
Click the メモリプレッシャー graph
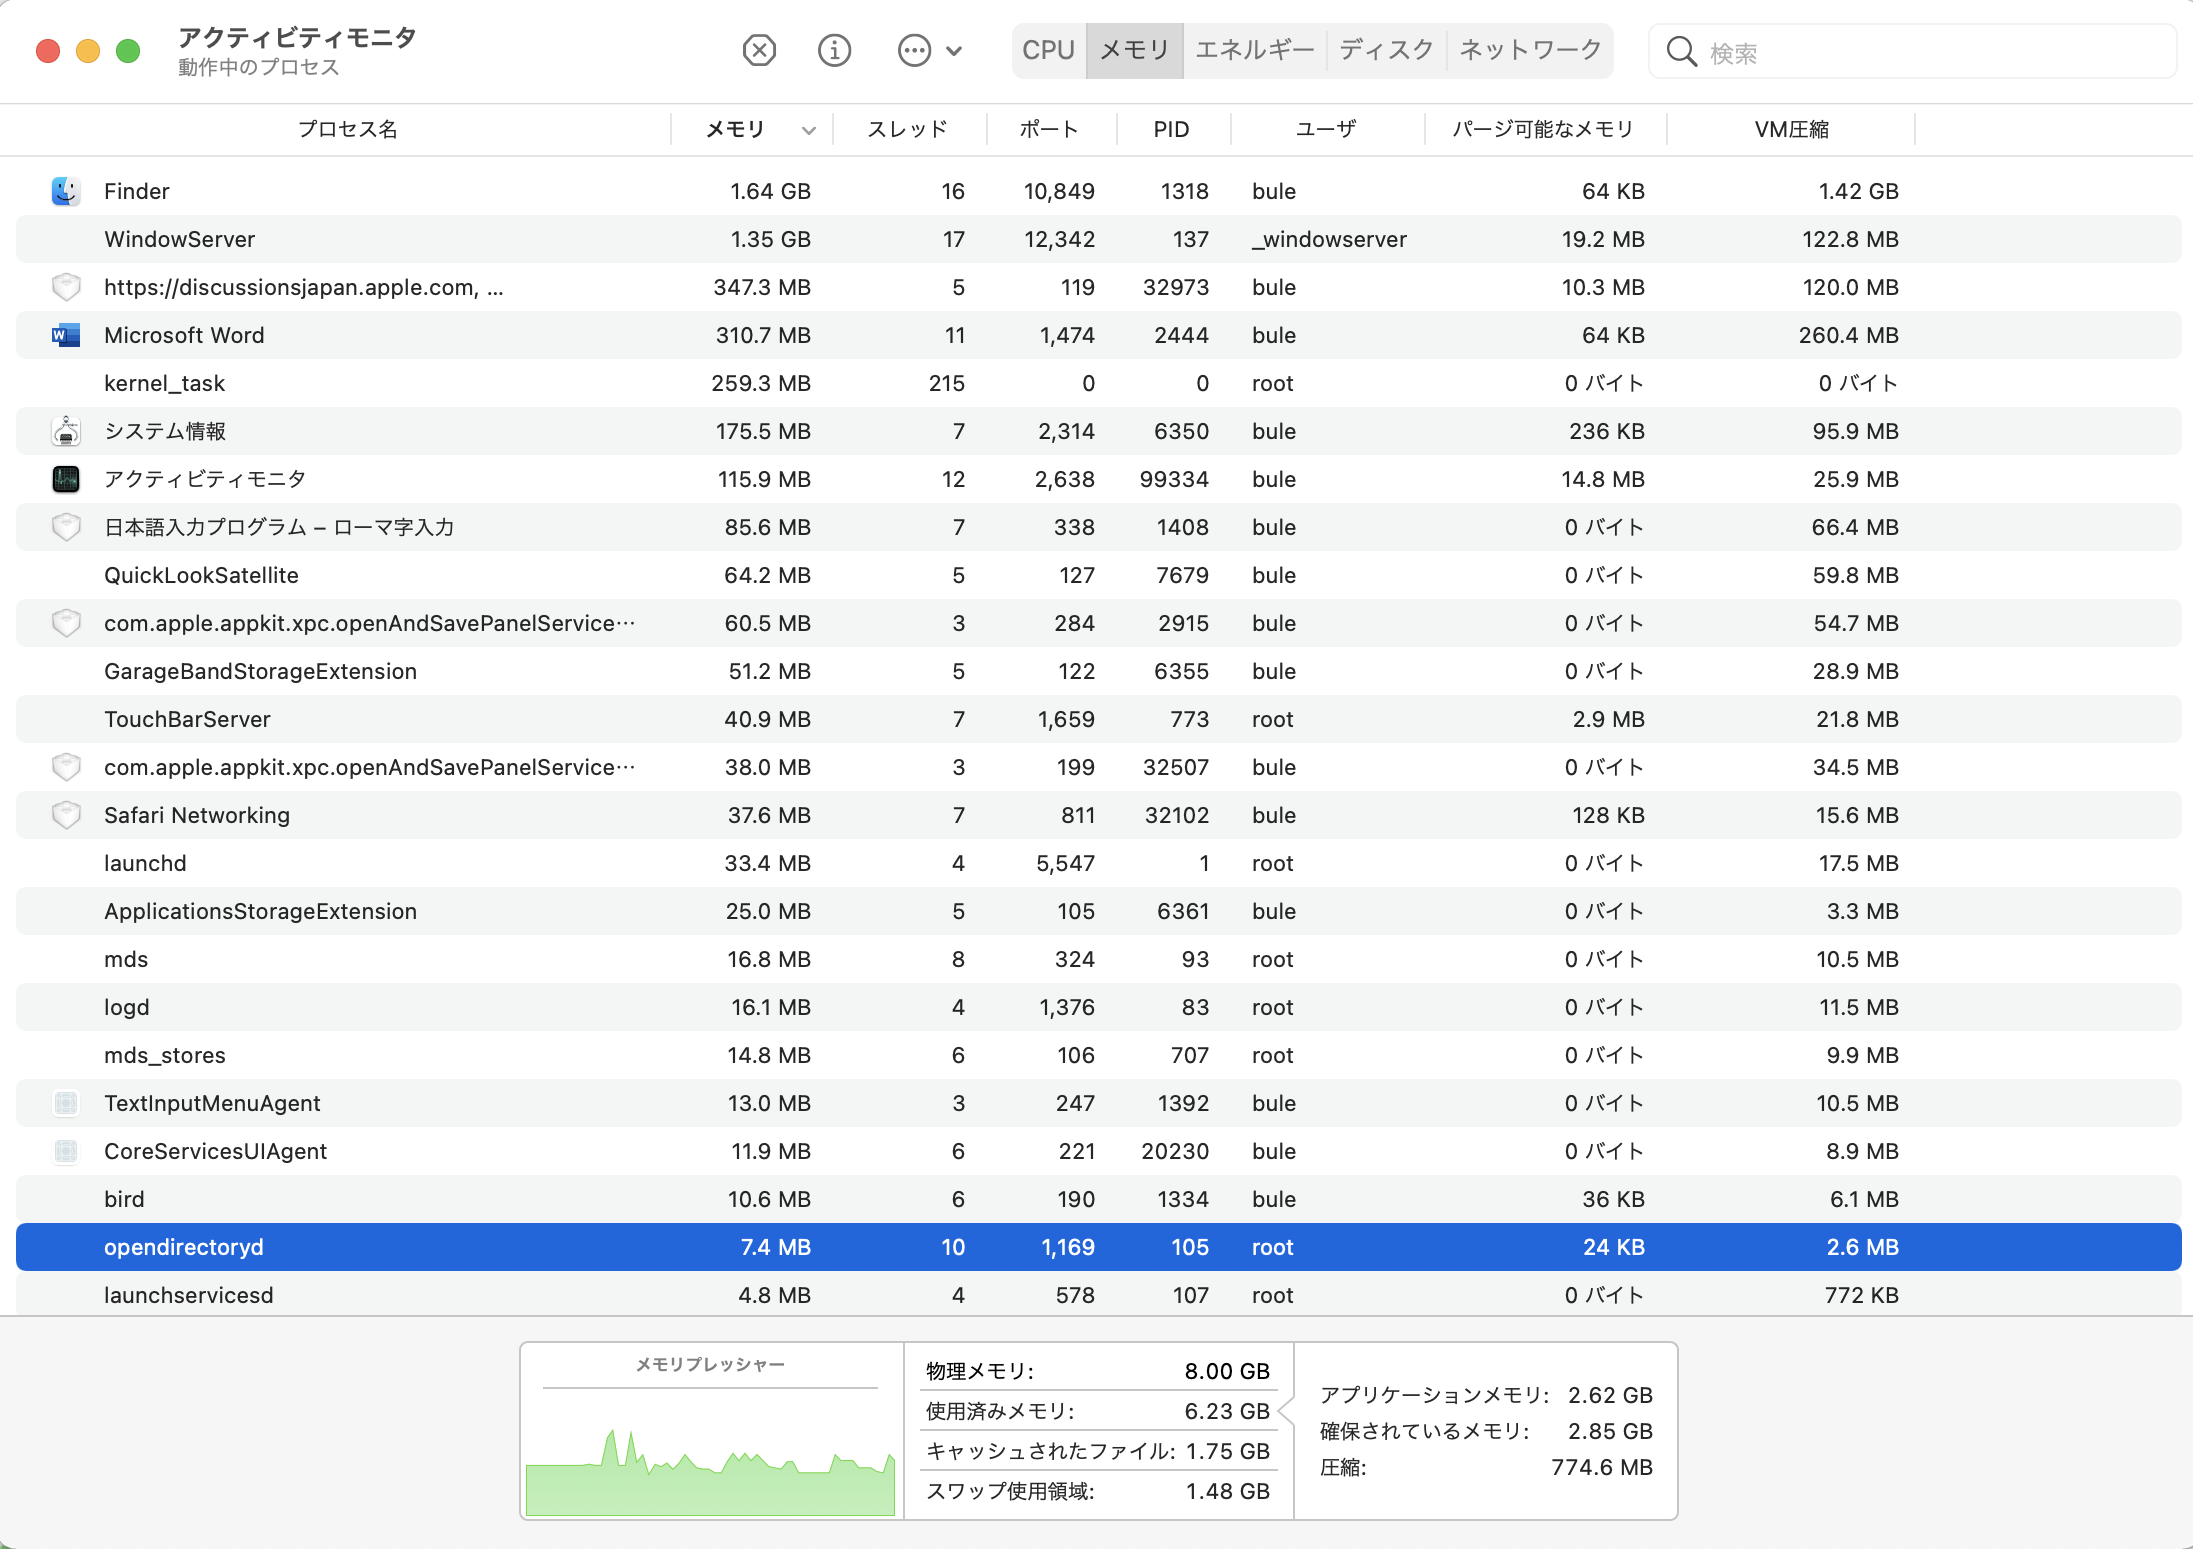tap(710, 1450)
